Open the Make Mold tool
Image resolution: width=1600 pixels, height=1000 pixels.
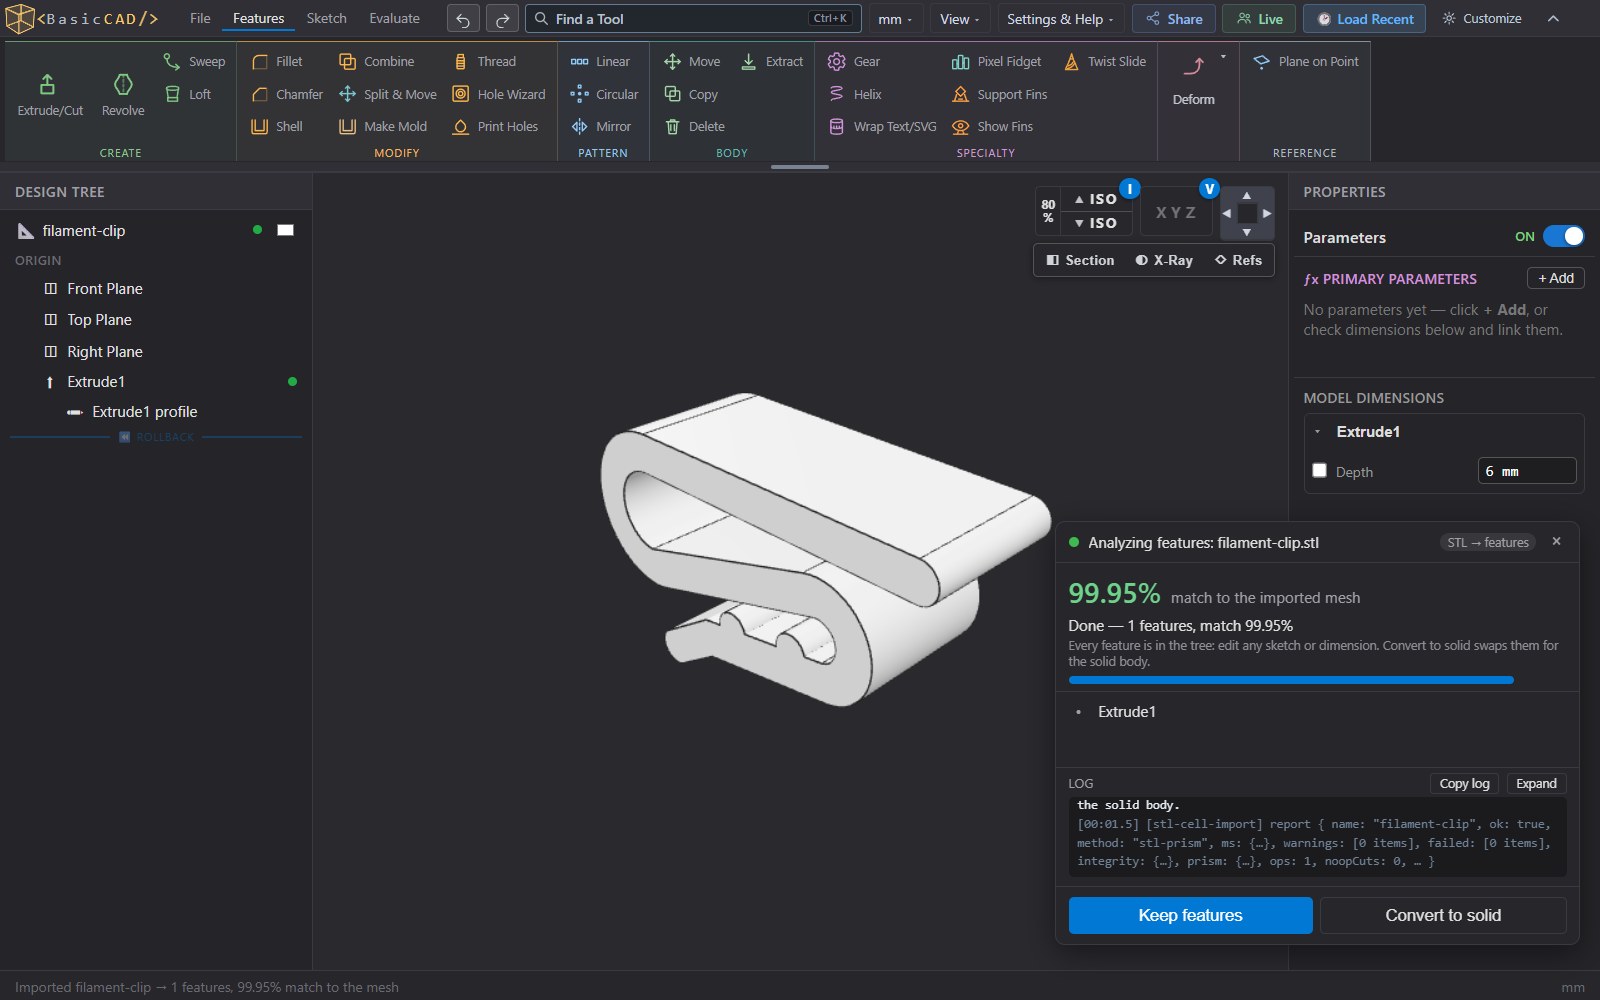[383, 126]
